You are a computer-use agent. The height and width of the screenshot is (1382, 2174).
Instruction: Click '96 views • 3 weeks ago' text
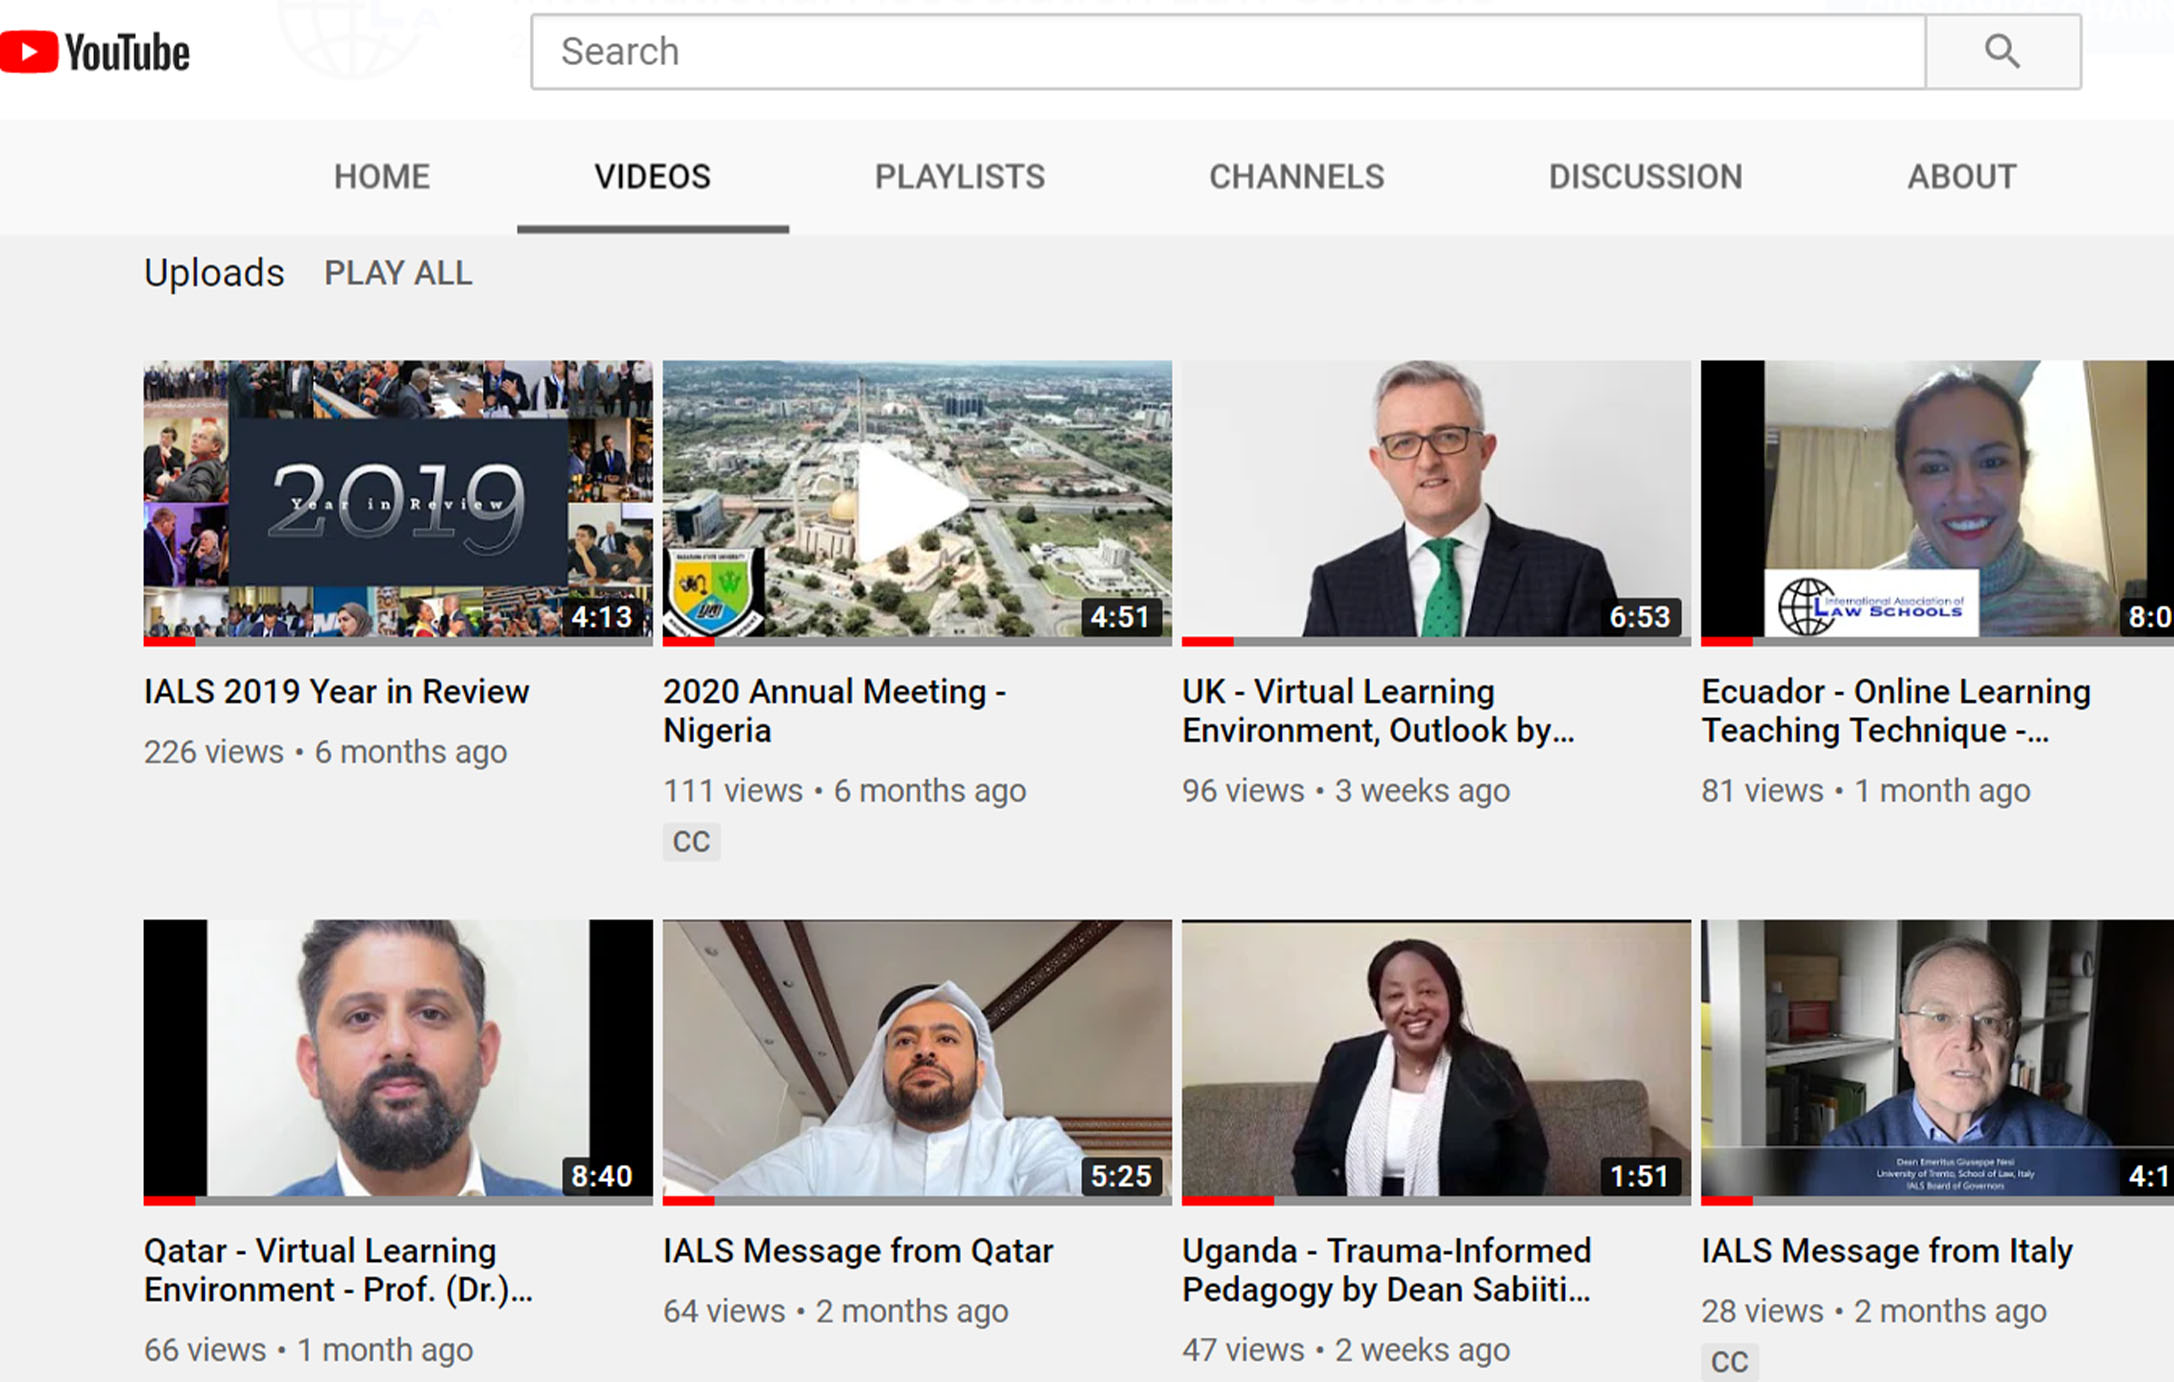click(1346, 791)
